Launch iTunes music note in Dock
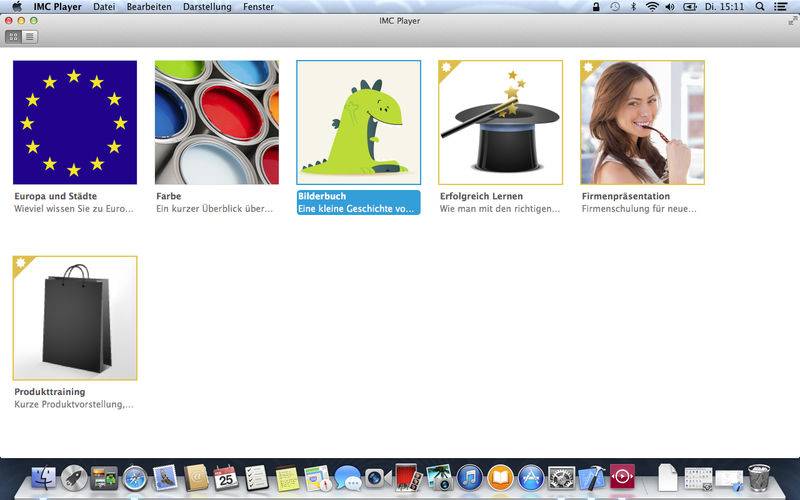The width and height of the screenshot is (800, 500). [x=469, y=478]
